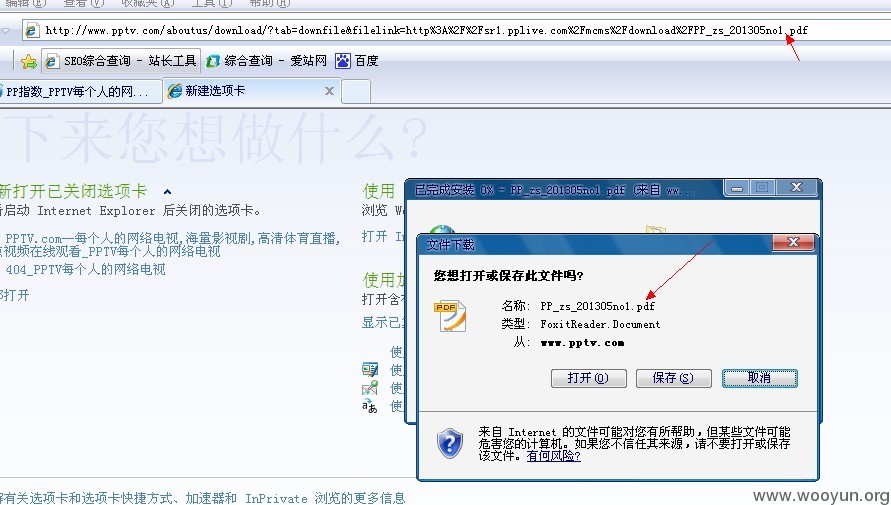Click the IE page icon in address bar

(32, 30)
